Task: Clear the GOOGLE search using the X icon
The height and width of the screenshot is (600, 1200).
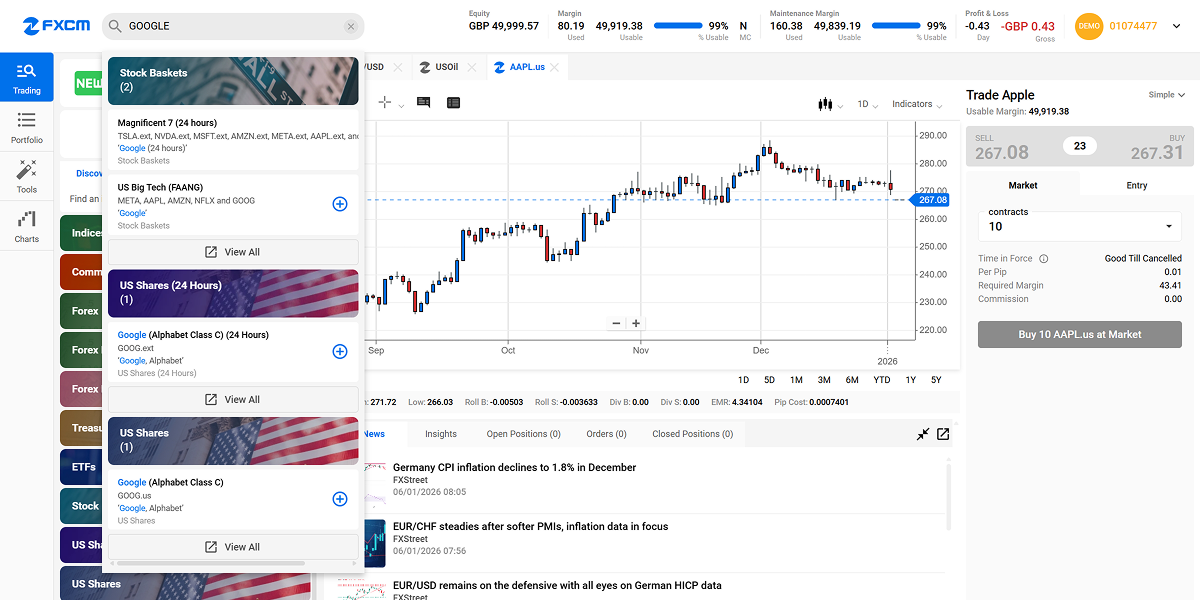Action: pyautogui.click(x=350, y=26)
